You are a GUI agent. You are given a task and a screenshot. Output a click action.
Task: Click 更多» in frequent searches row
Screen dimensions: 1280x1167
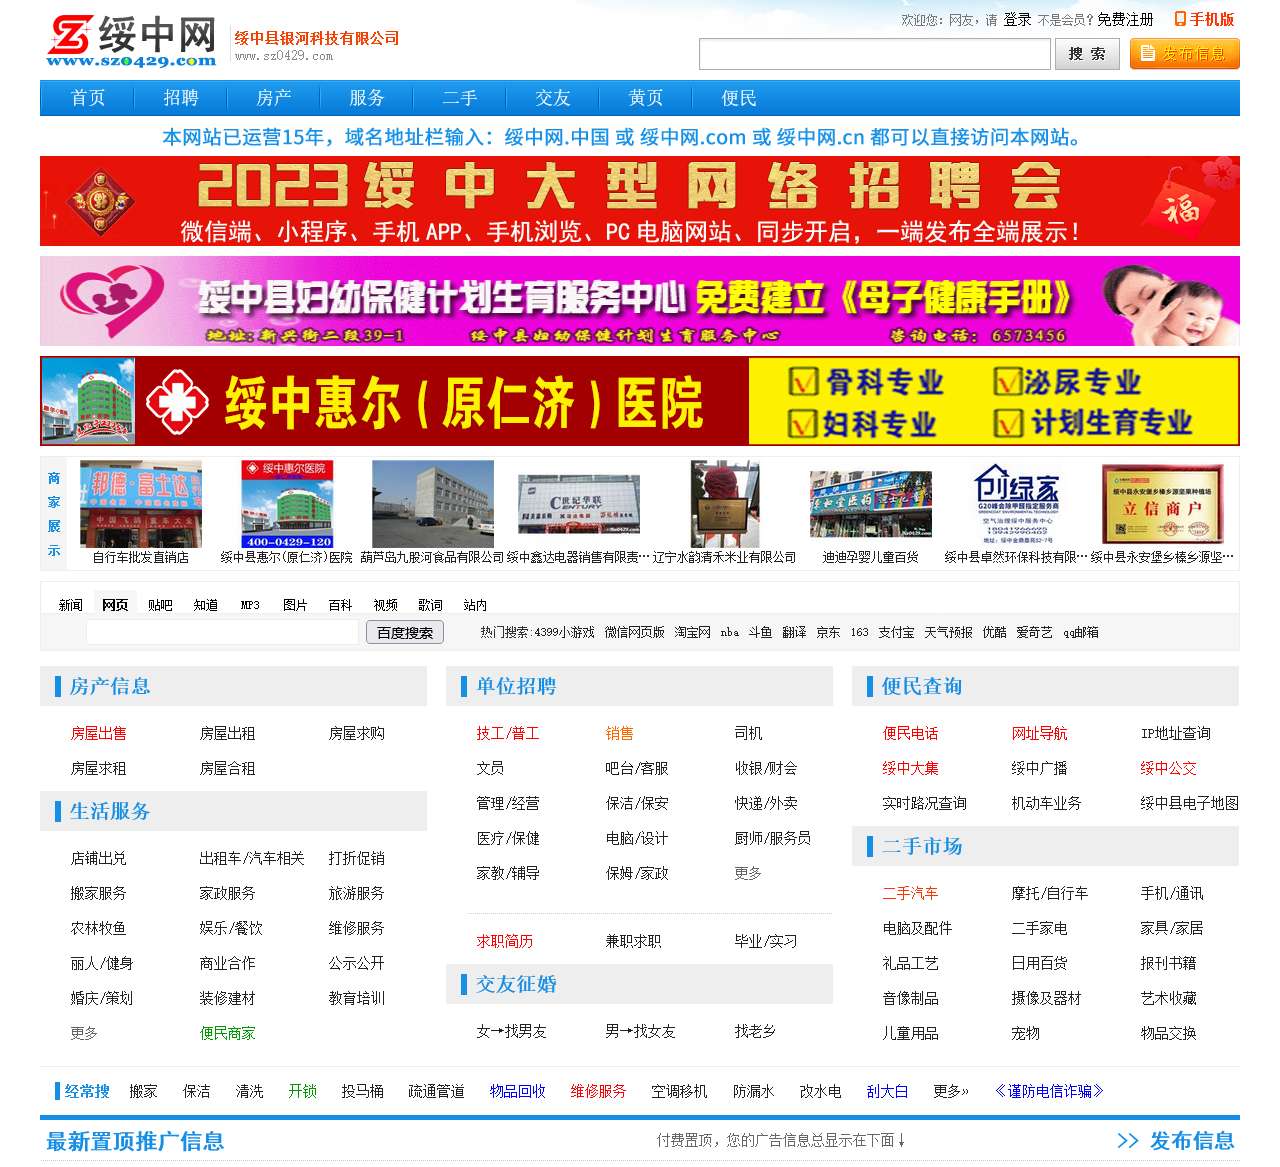pos(950,1091)
